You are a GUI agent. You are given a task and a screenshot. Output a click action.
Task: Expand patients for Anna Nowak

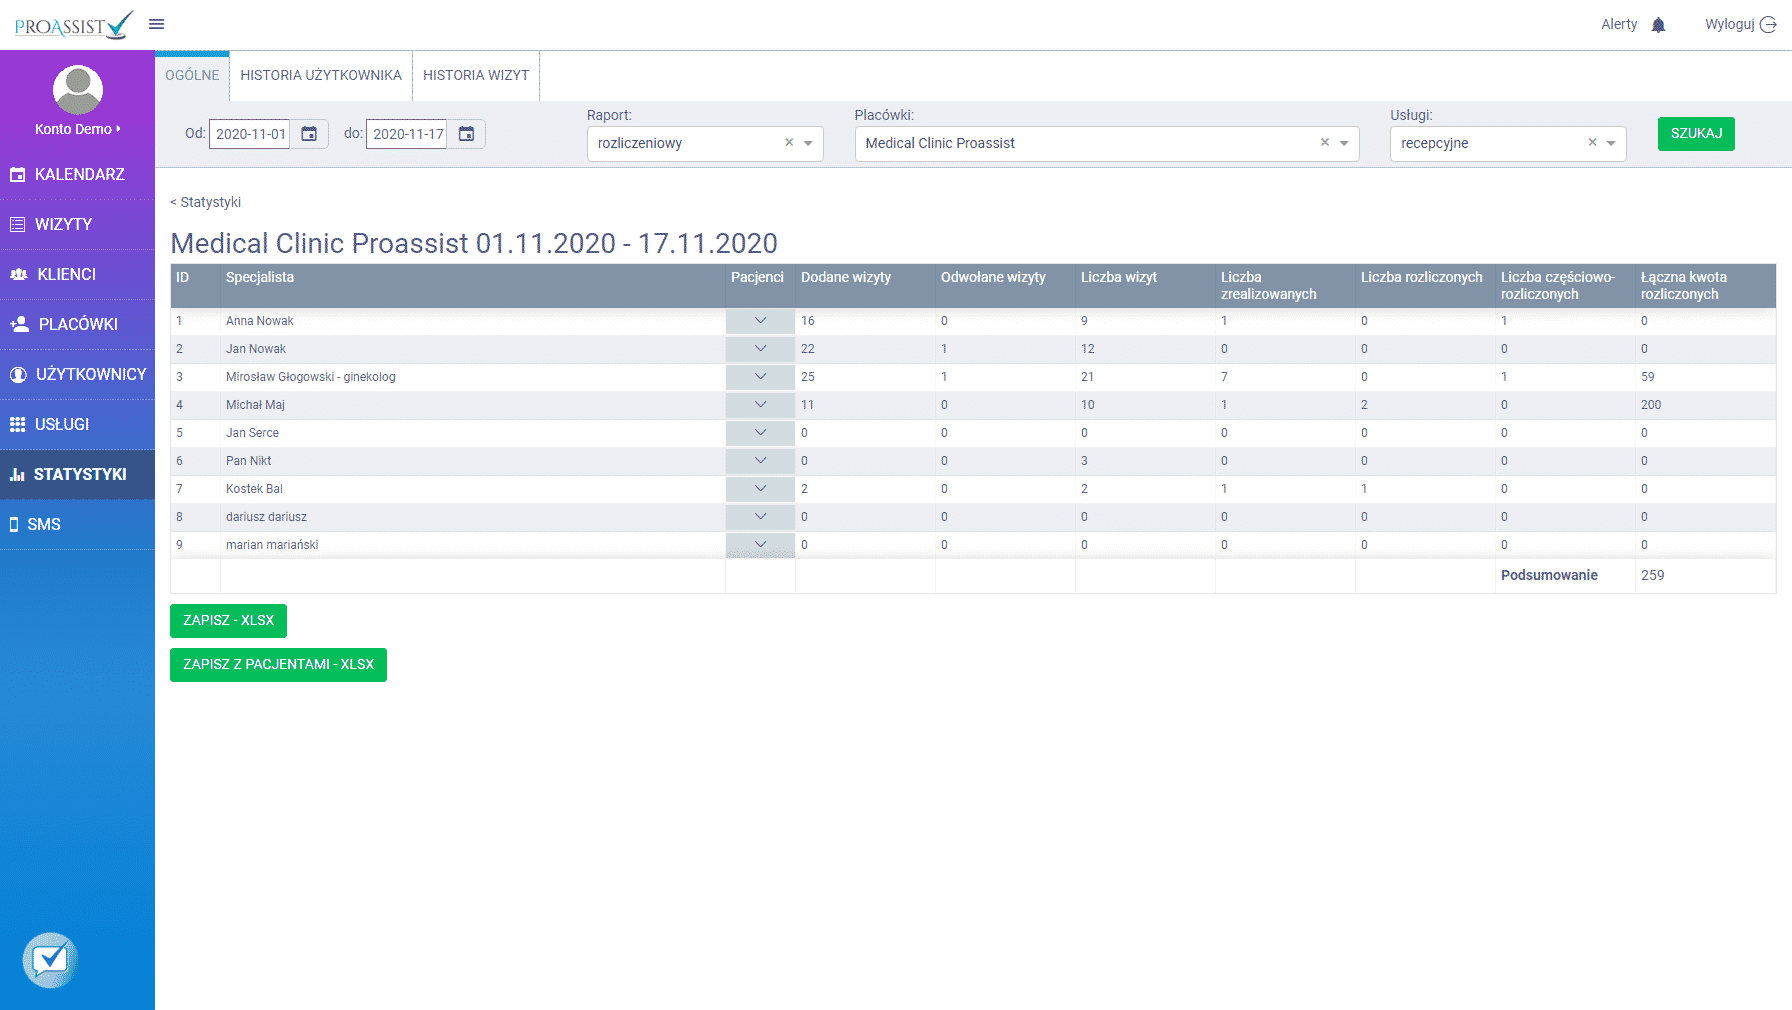(x=760, y=321)
